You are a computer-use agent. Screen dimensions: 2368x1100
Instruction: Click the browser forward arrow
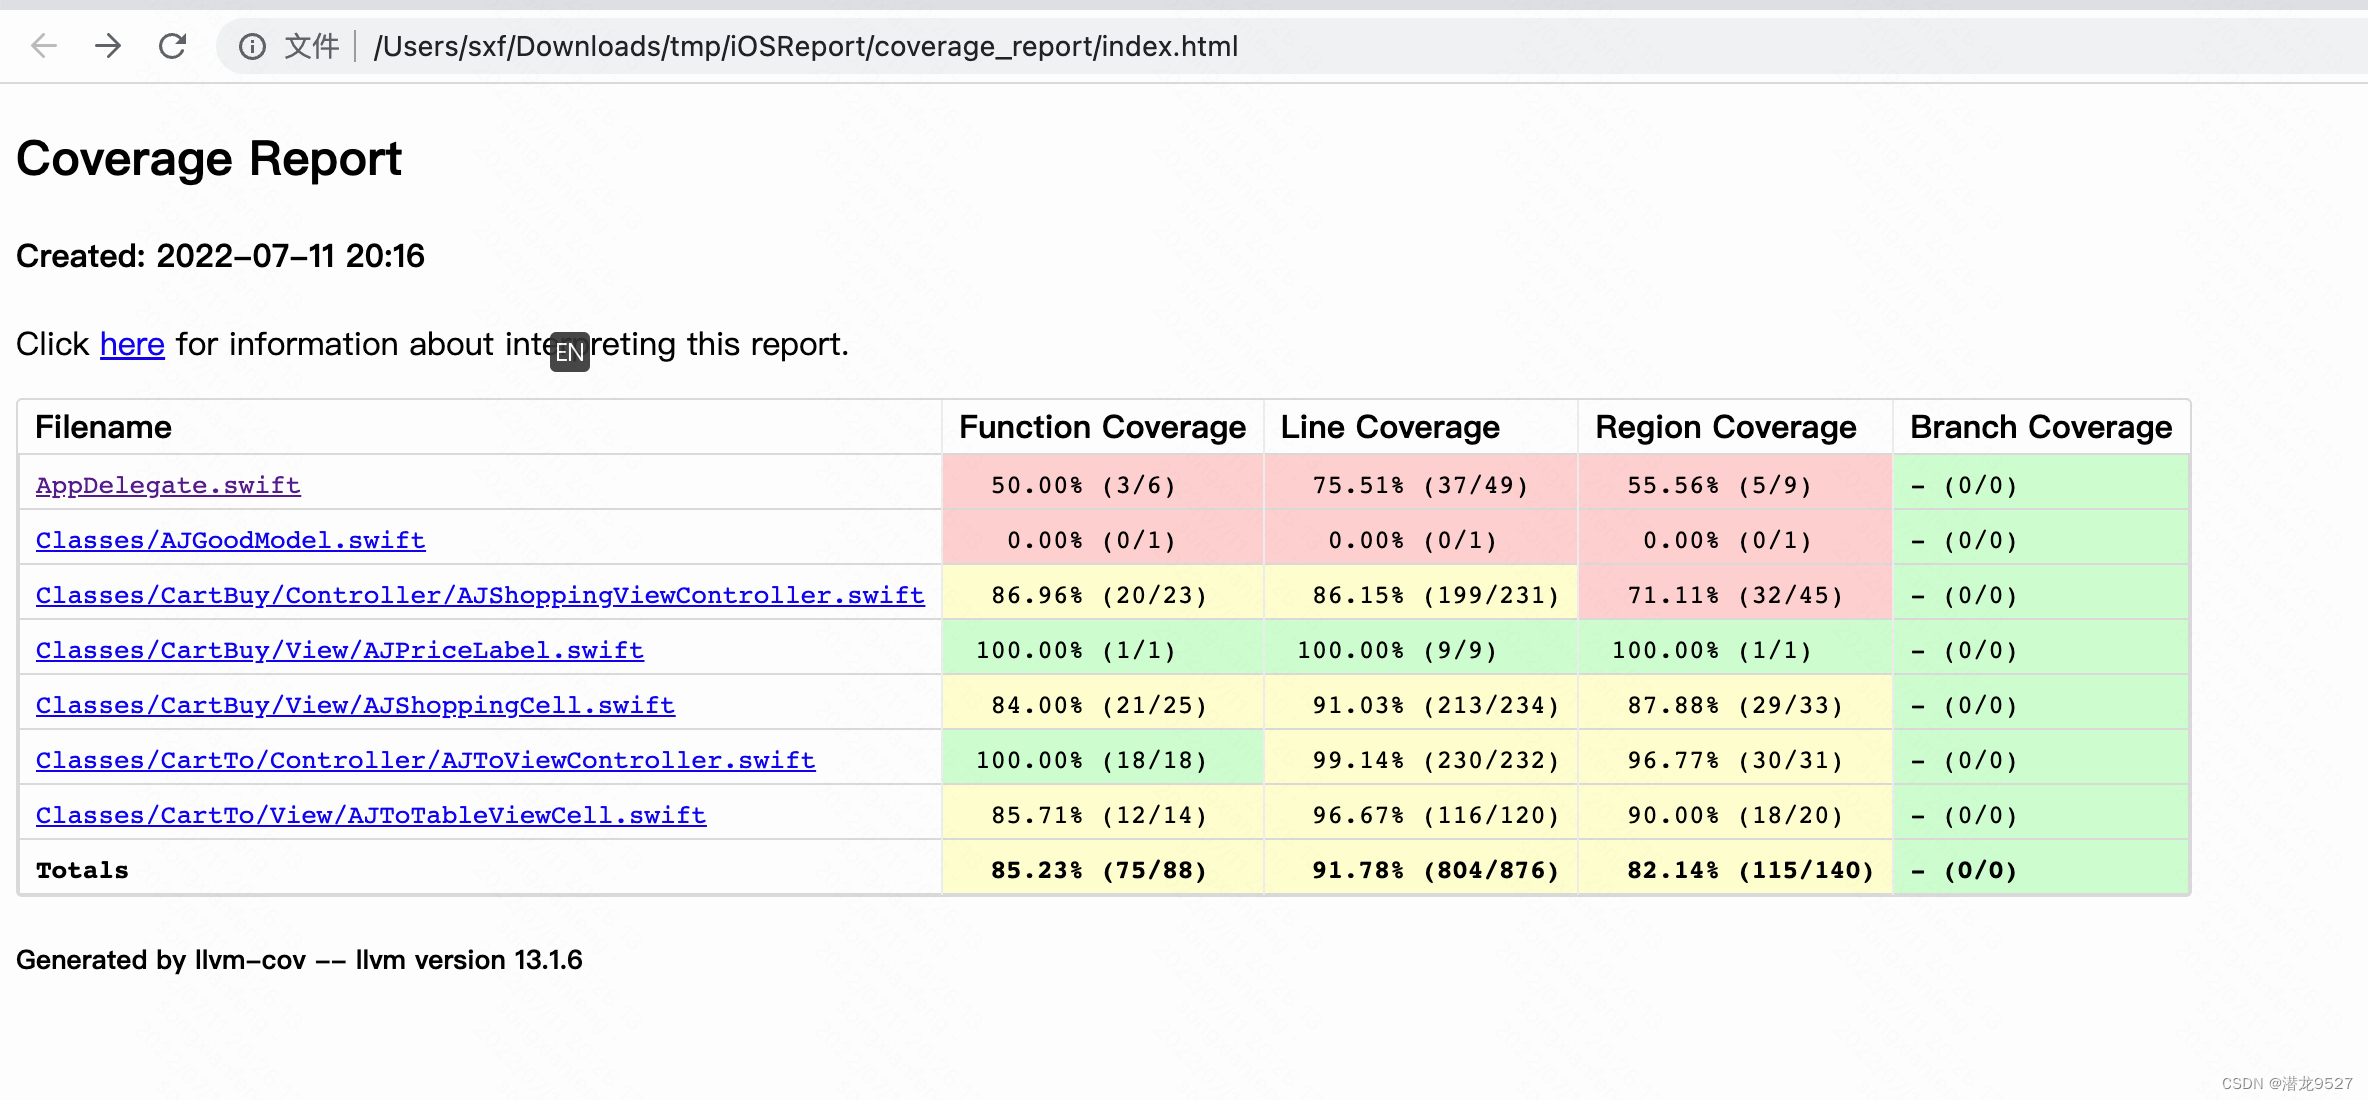pyautogui.click(x=108, y=46)
